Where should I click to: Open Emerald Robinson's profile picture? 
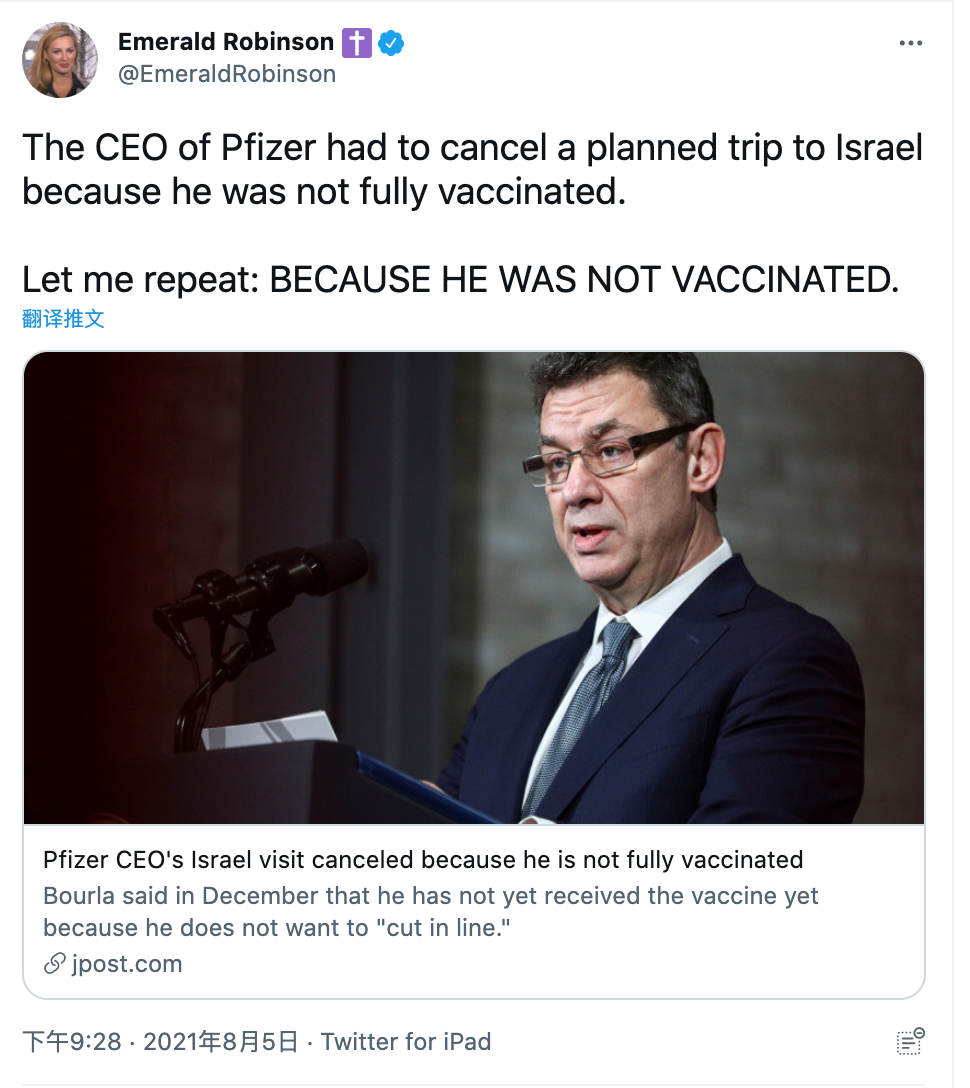pos(60,59)
